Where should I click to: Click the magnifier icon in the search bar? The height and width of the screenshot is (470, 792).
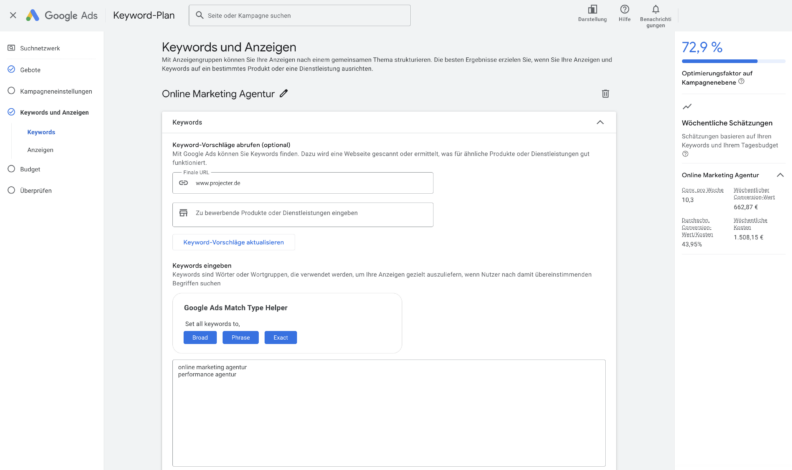point(200,15)
